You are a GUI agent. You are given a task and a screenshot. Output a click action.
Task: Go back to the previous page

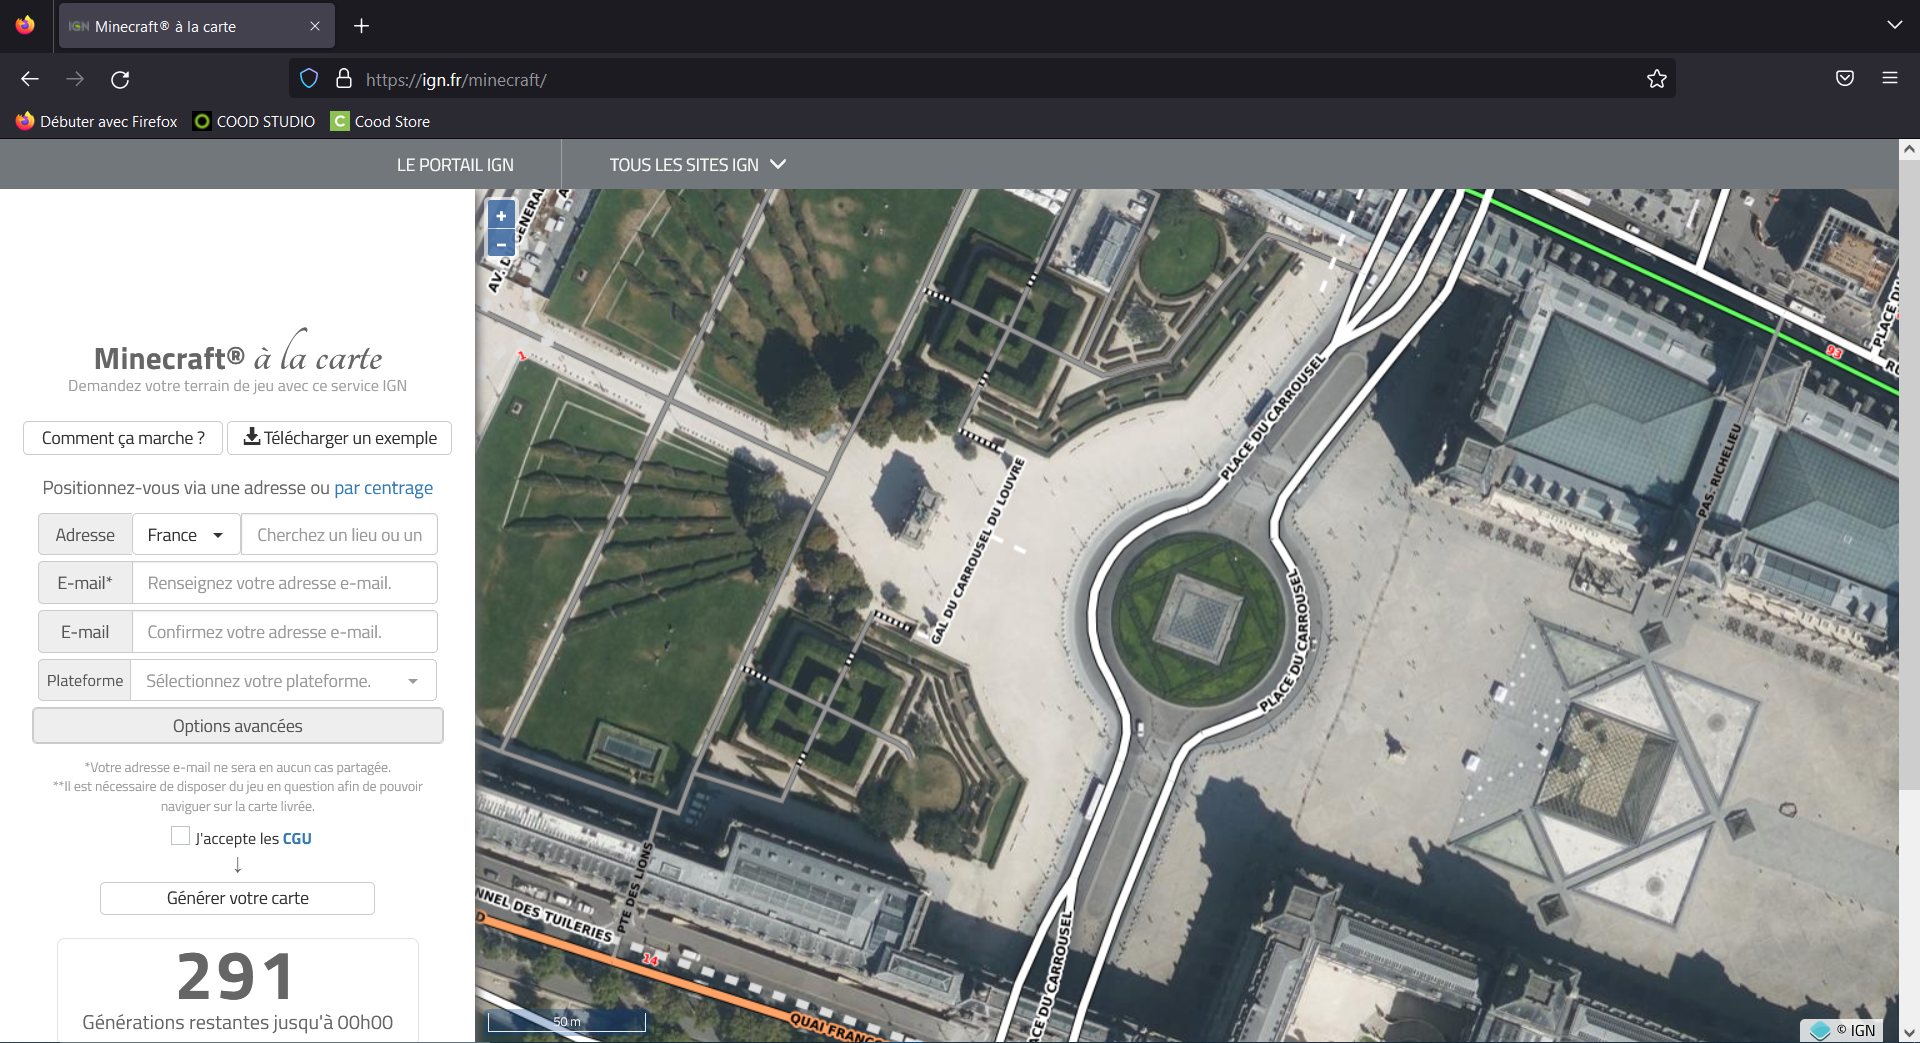[x=30, y=79]
